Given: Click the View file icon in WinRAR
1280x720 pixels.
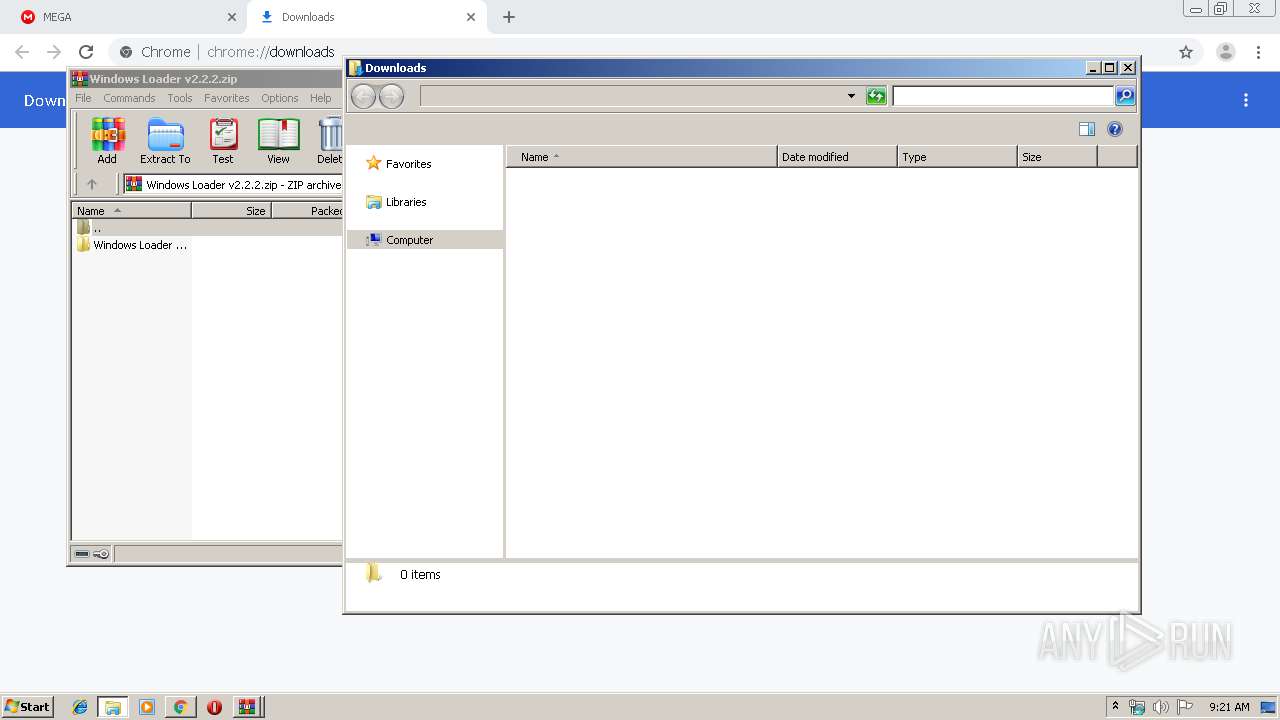Looking at the screenshot, I should (x=278, y=141).
